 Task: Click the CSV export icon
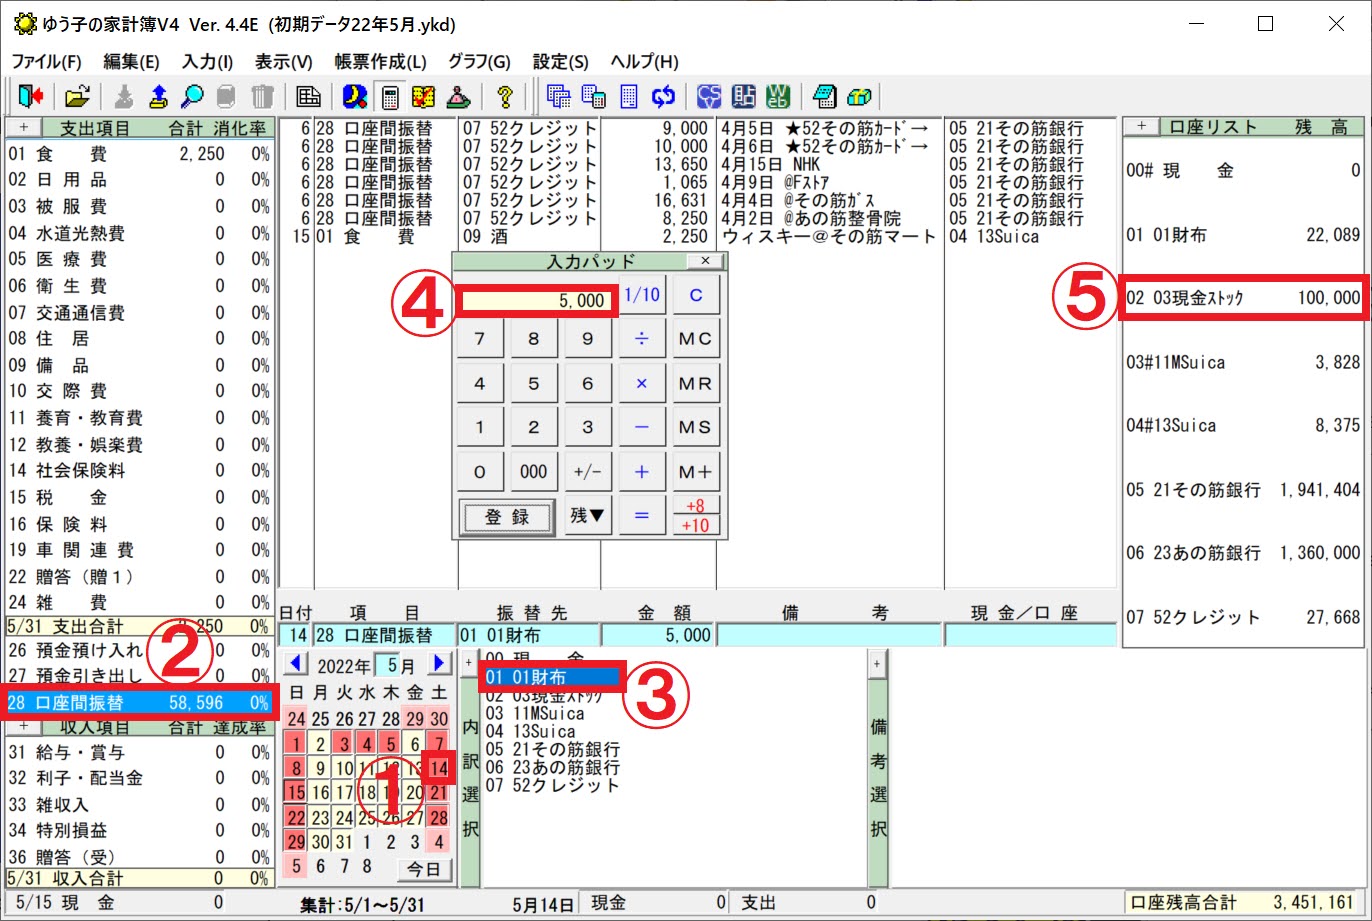coord(709,97)
